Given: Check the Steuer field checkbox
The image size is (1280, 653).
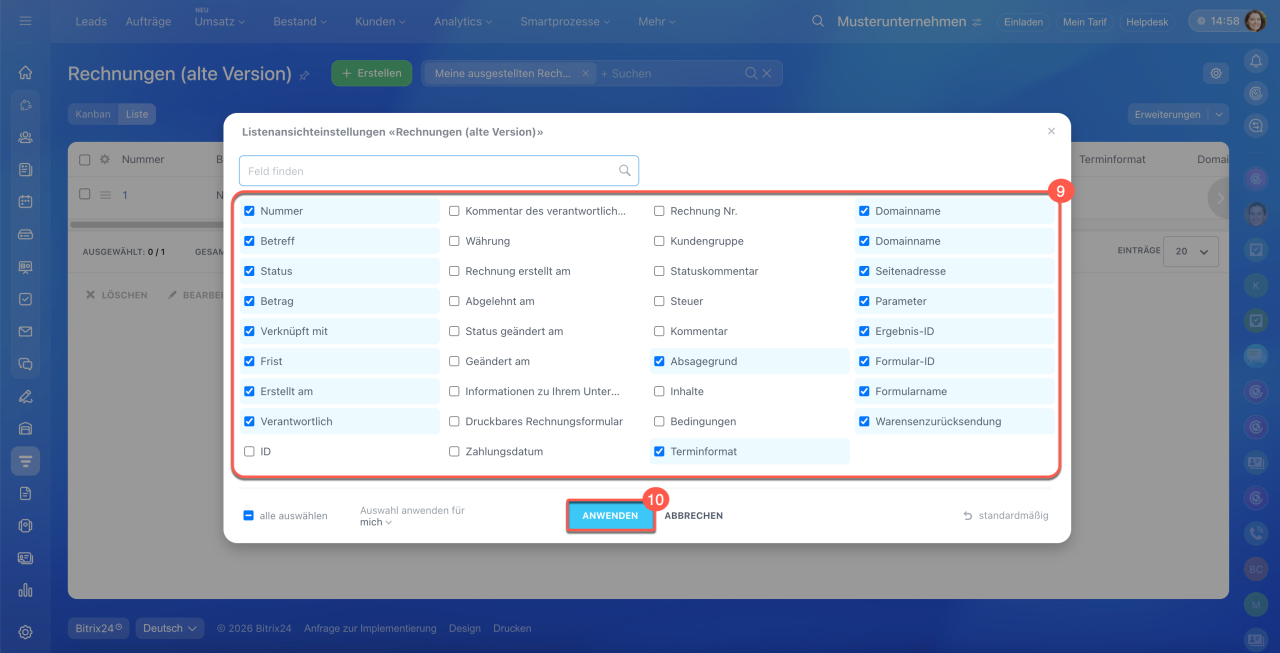Looking at the screenshot, I should tap(660, 301).
